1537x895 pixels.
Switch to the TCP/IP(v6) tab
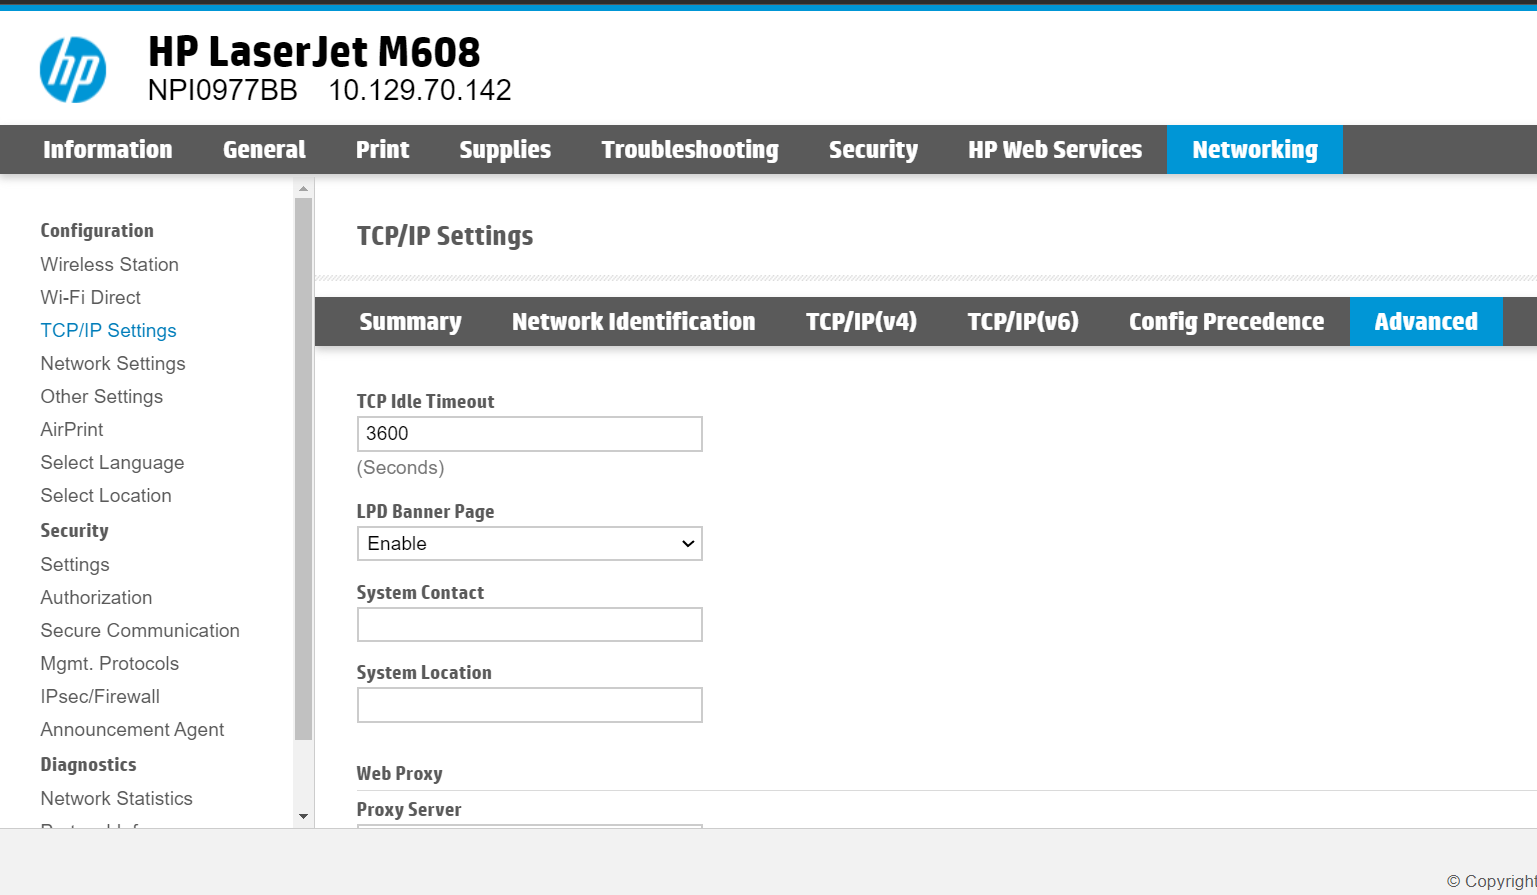1023,321
